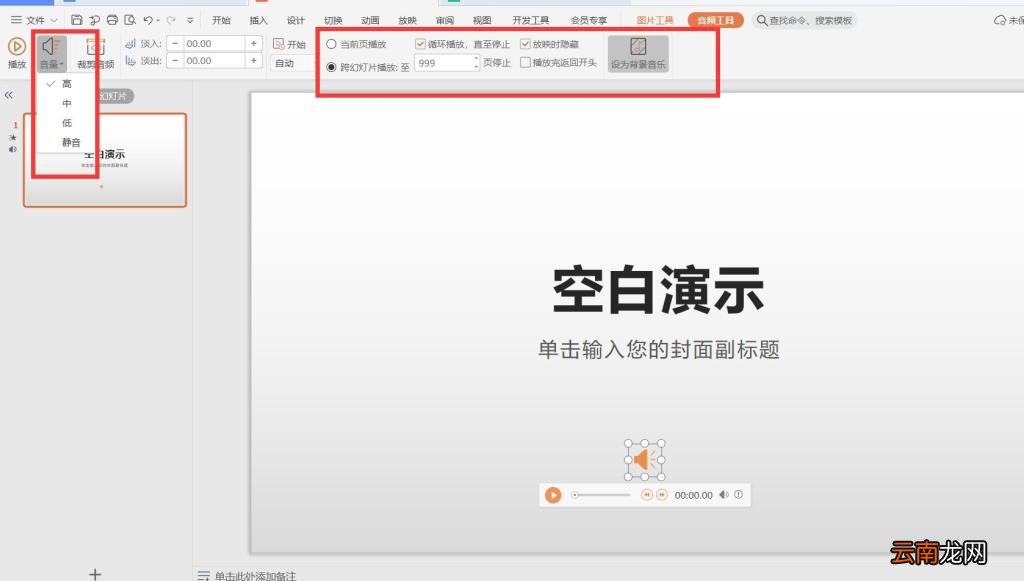Add a new slide with plus button

click(95, 574)
